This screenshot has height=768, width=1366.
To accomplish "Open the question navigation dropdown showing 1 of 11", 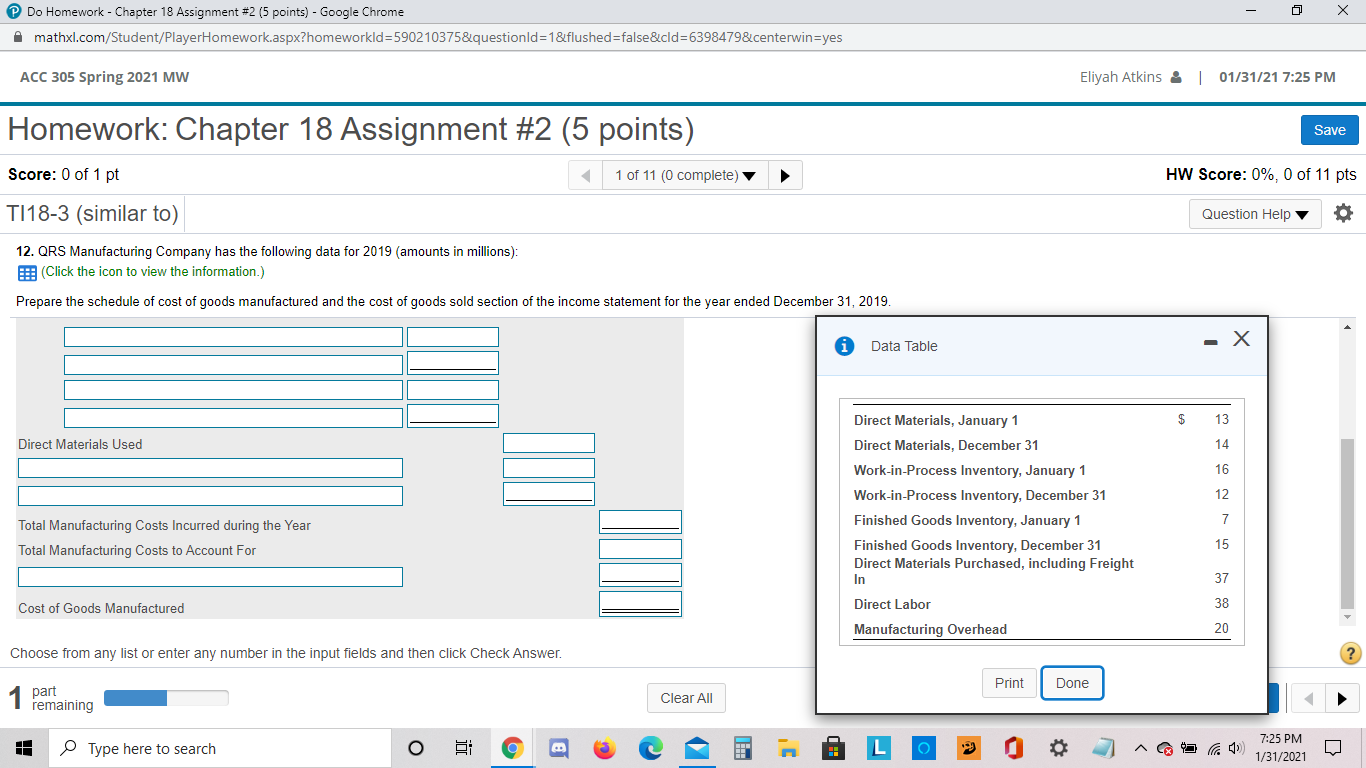I will (x=684, y=174).
